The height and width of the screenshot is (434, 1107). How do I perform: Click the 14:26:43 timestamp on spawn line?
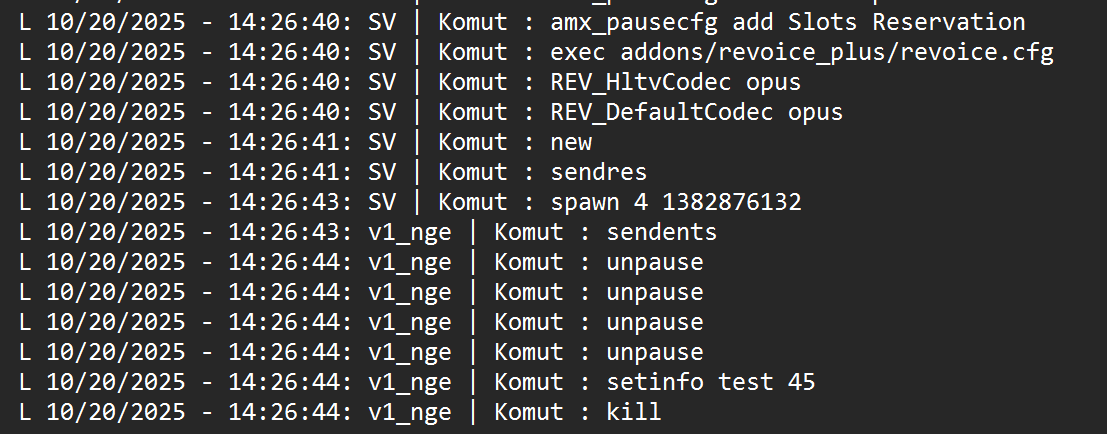290,203
